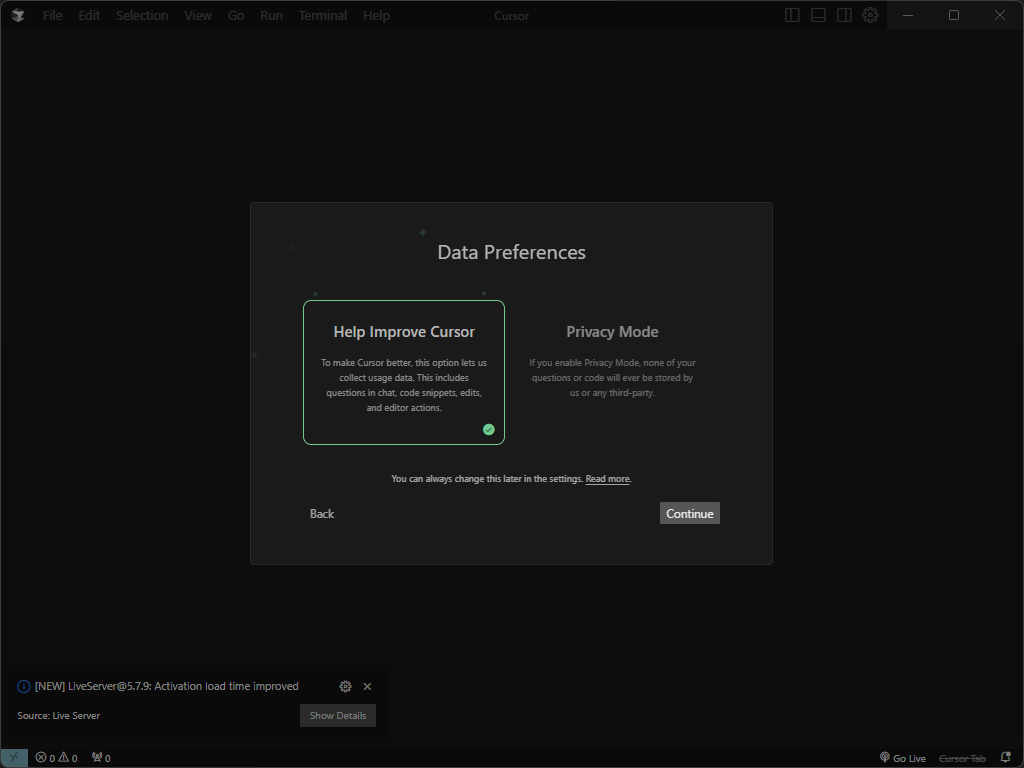Click Cursor Tab in the status bar
This screenshot has width=1024, height=768.
[x=962, y=758]
